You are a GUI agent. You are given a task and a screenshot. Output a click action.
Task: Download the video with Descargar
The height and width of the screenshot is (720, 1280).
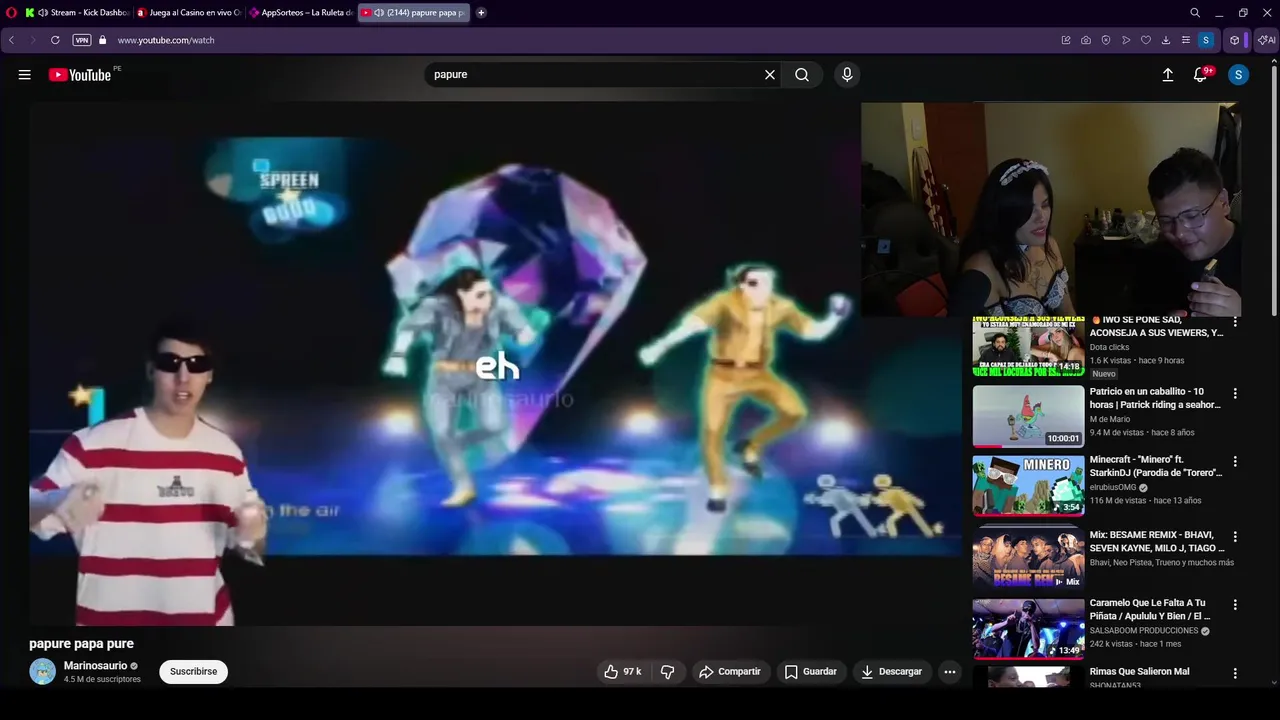coord(892,672)
